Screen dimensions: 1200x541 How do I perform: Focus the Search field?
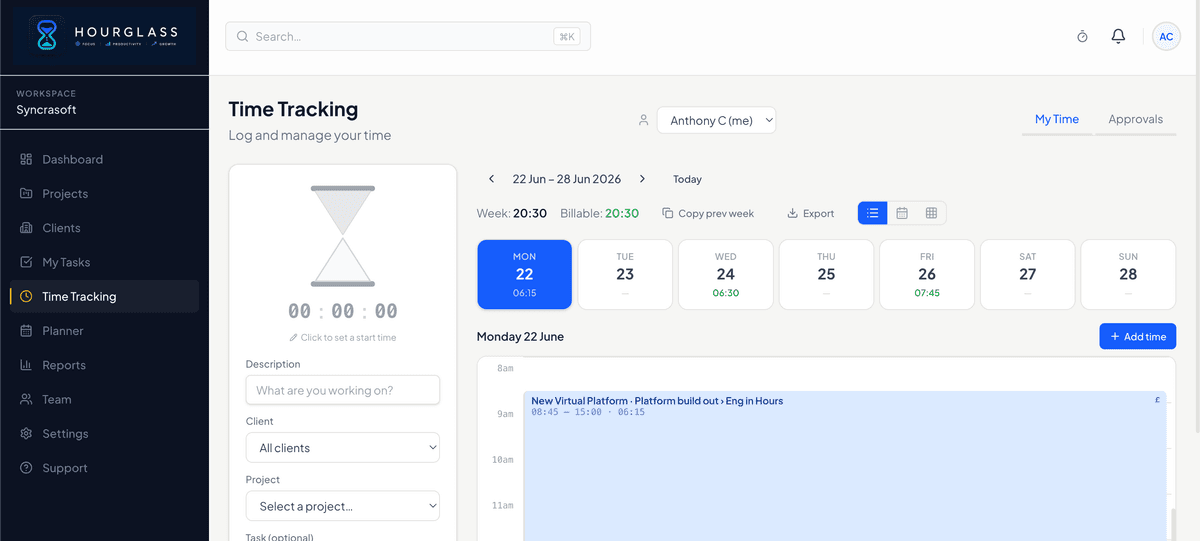[x=408, y=37]
